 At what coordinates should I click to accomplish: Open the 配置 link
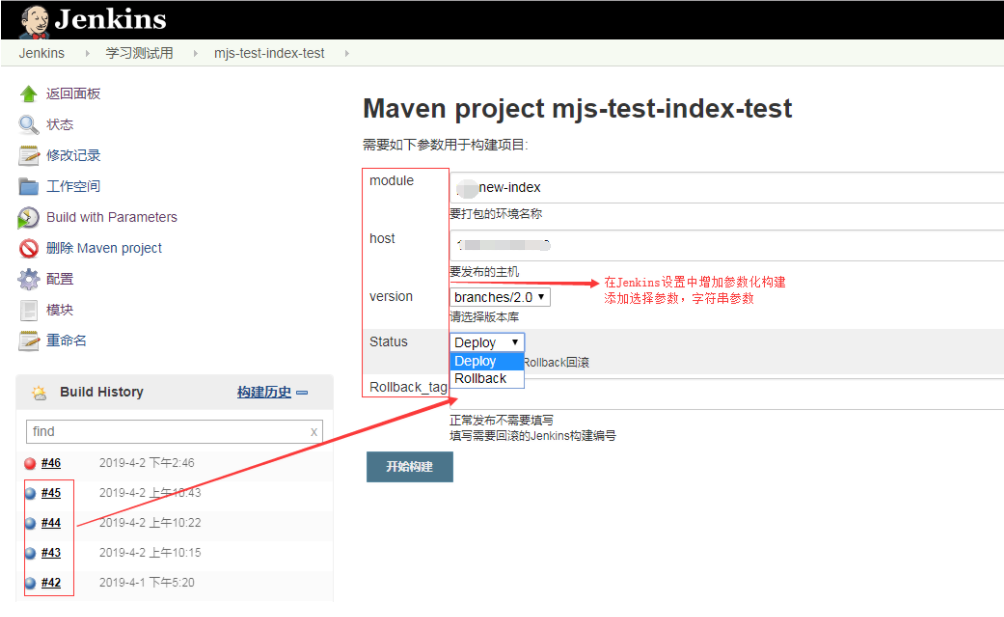click(x=60, y=279)
